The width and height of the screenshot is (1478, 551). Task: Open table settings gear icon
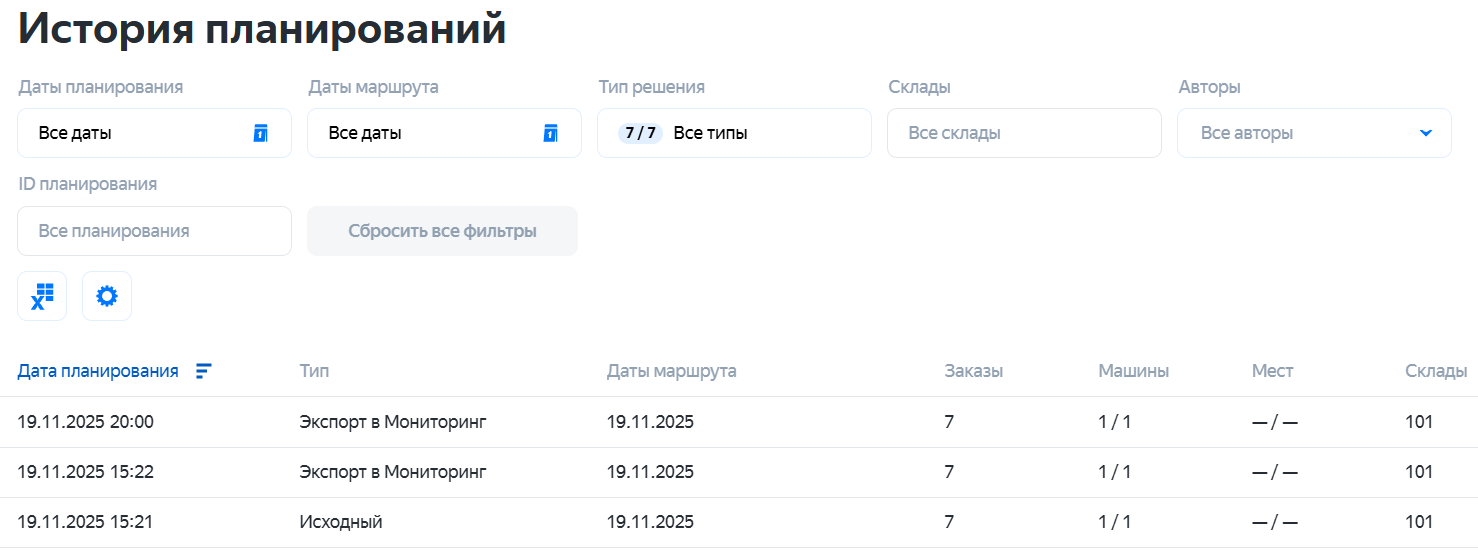[107, 296]
